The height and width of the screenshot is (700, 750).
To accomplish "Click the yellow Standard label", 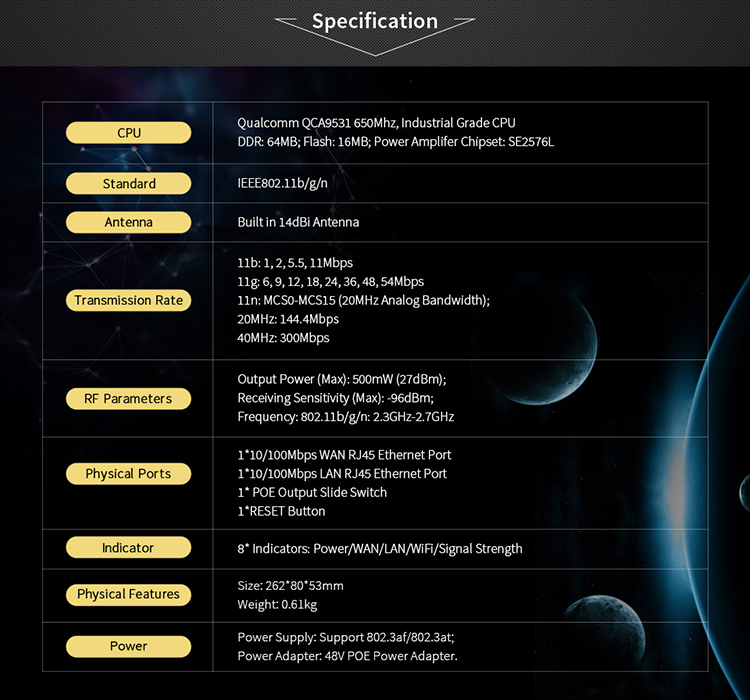I will 129,184.
